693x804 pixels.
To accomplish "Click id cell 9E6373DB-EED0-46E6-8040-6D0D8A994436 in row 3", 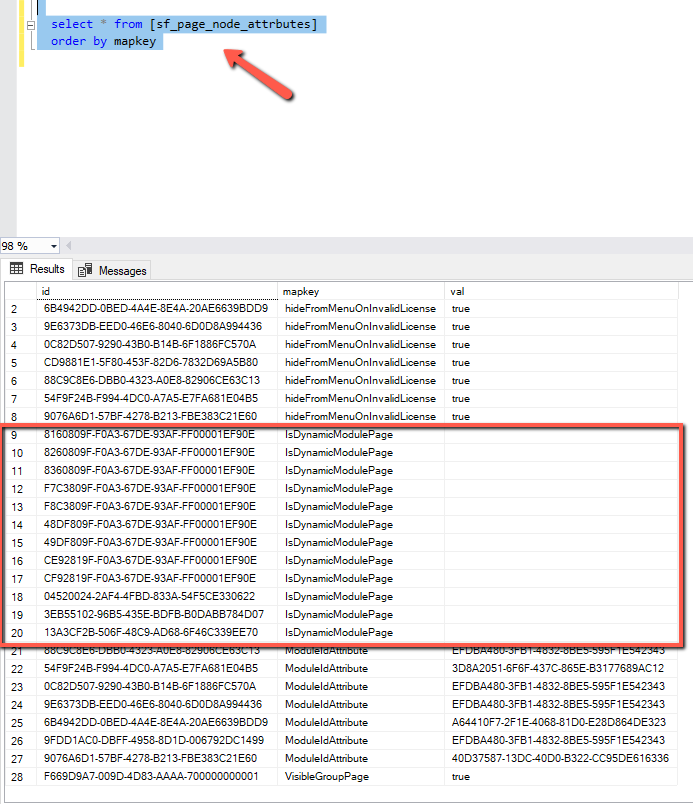I will [x=157, y=327].
